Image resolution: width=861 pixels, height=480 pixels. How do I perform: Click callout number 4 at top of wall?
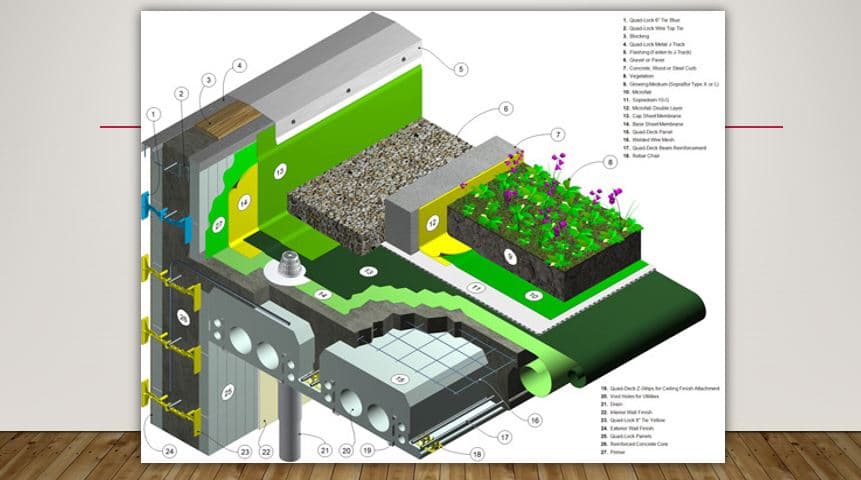tap(239, 66)
